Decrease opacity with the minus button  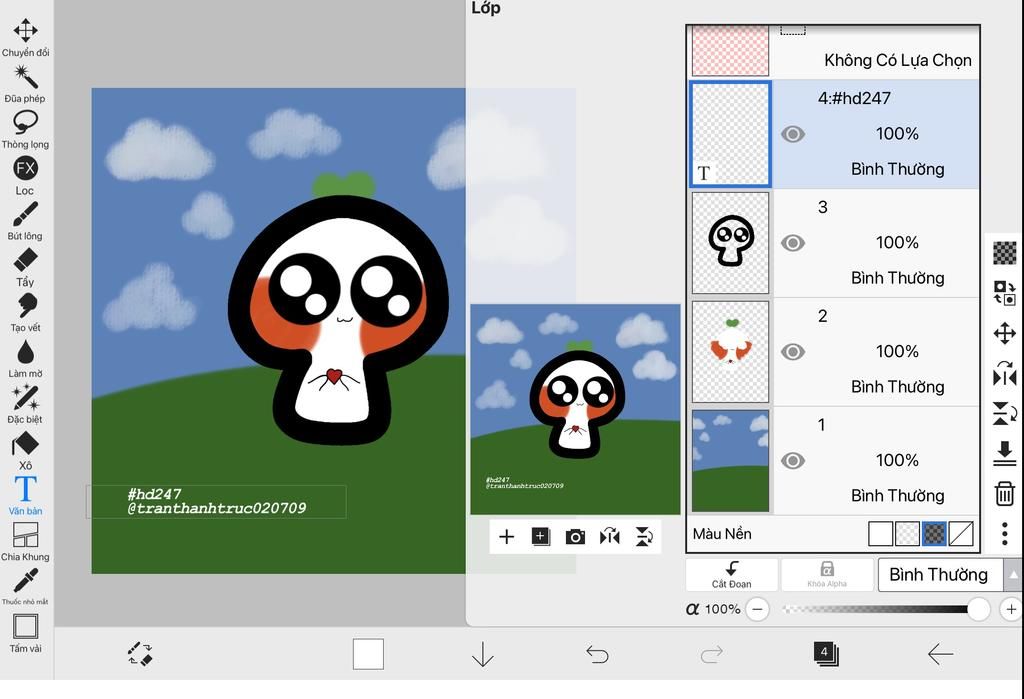(x=758, y=610)
